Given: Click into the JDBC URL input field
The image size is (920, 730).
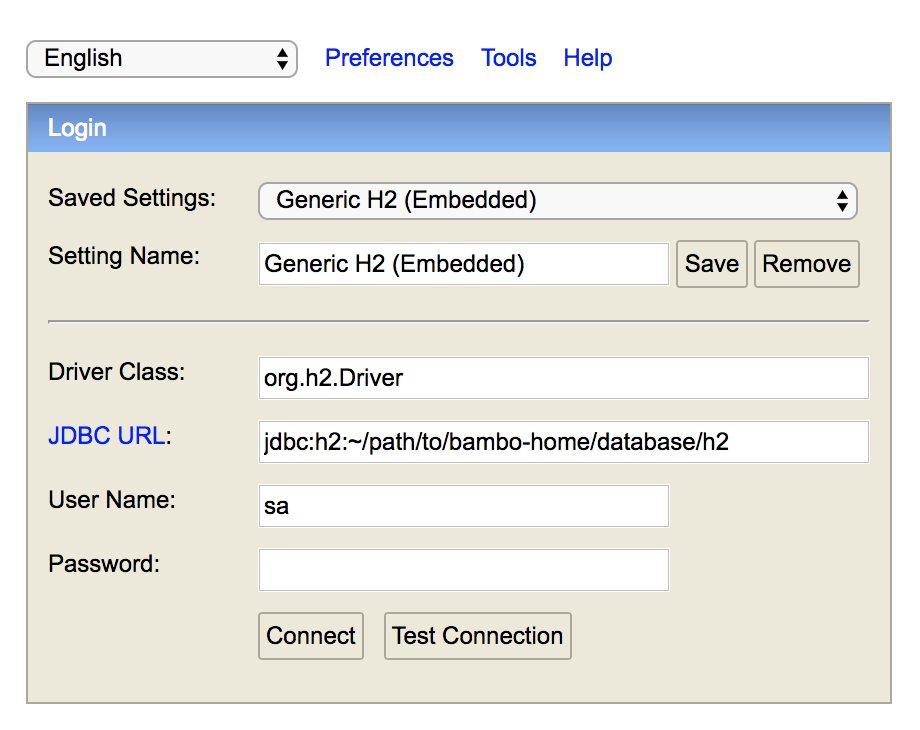Looking at the screenshot, I should tap(563, 442).
